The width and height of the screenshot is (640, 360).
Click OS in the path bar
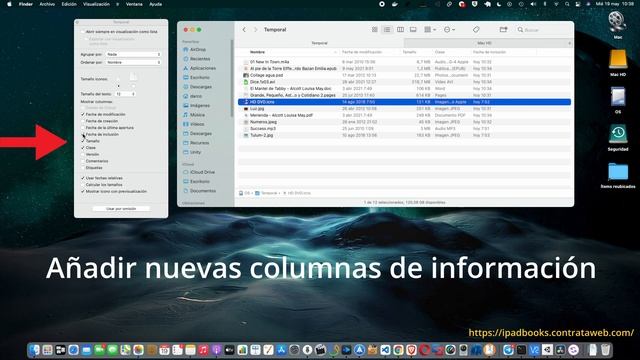(x=244, y=193)
